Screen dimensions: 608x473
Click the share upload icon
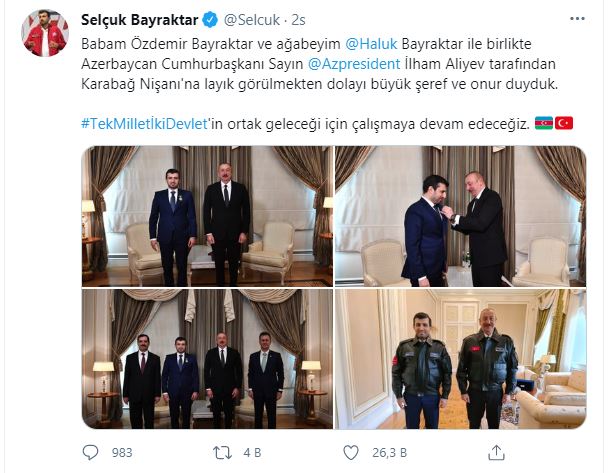click(x=496, y=452)
